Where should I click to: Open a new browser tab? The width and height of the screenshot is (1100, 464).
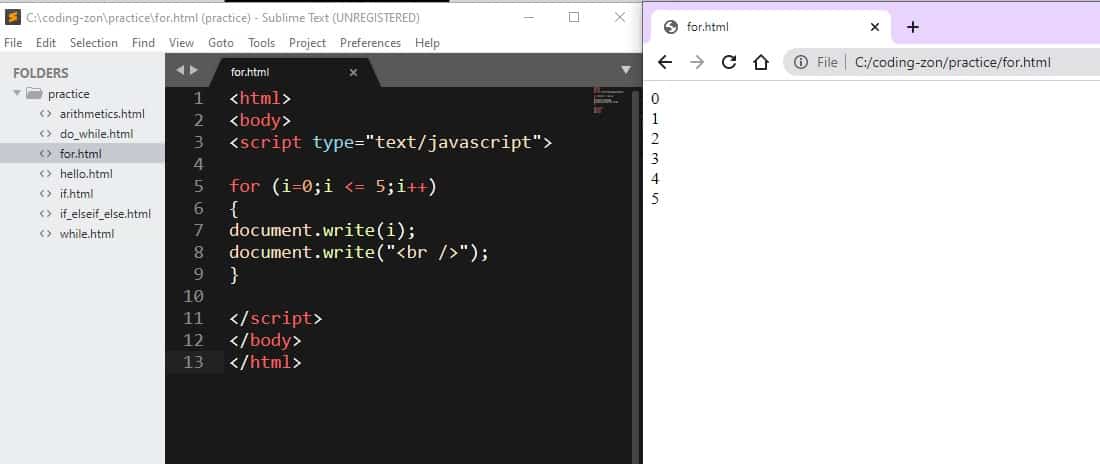912,27
